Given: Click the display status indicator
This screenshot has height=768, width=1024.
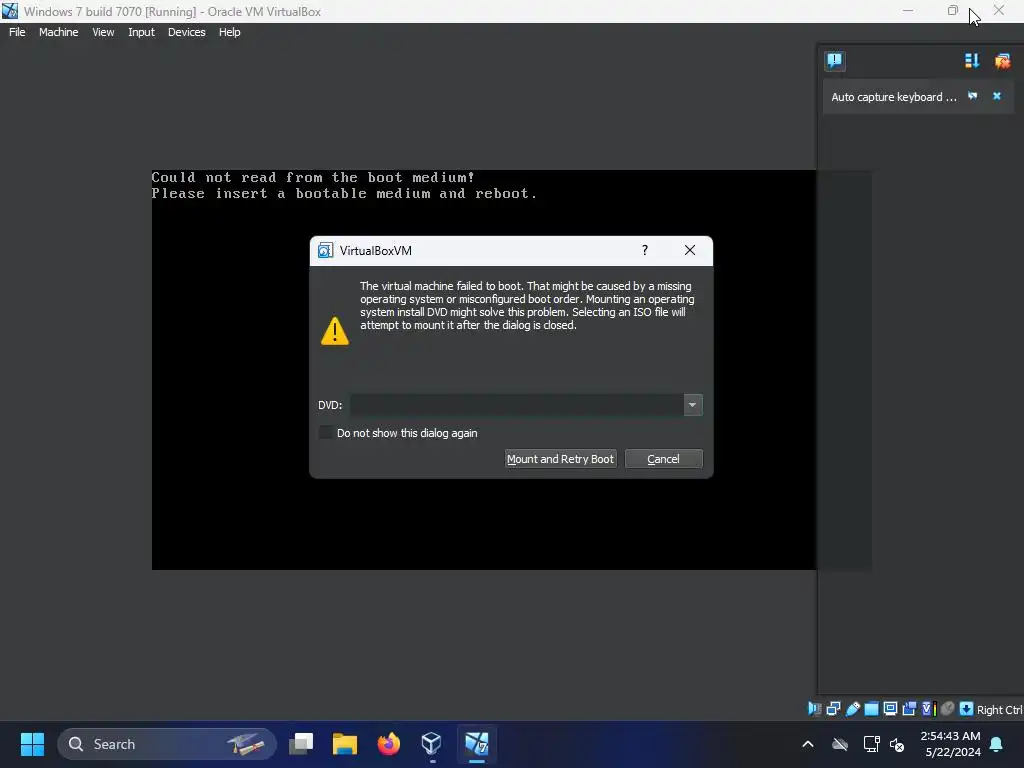Looking at the screenshot, I should 890,709.
